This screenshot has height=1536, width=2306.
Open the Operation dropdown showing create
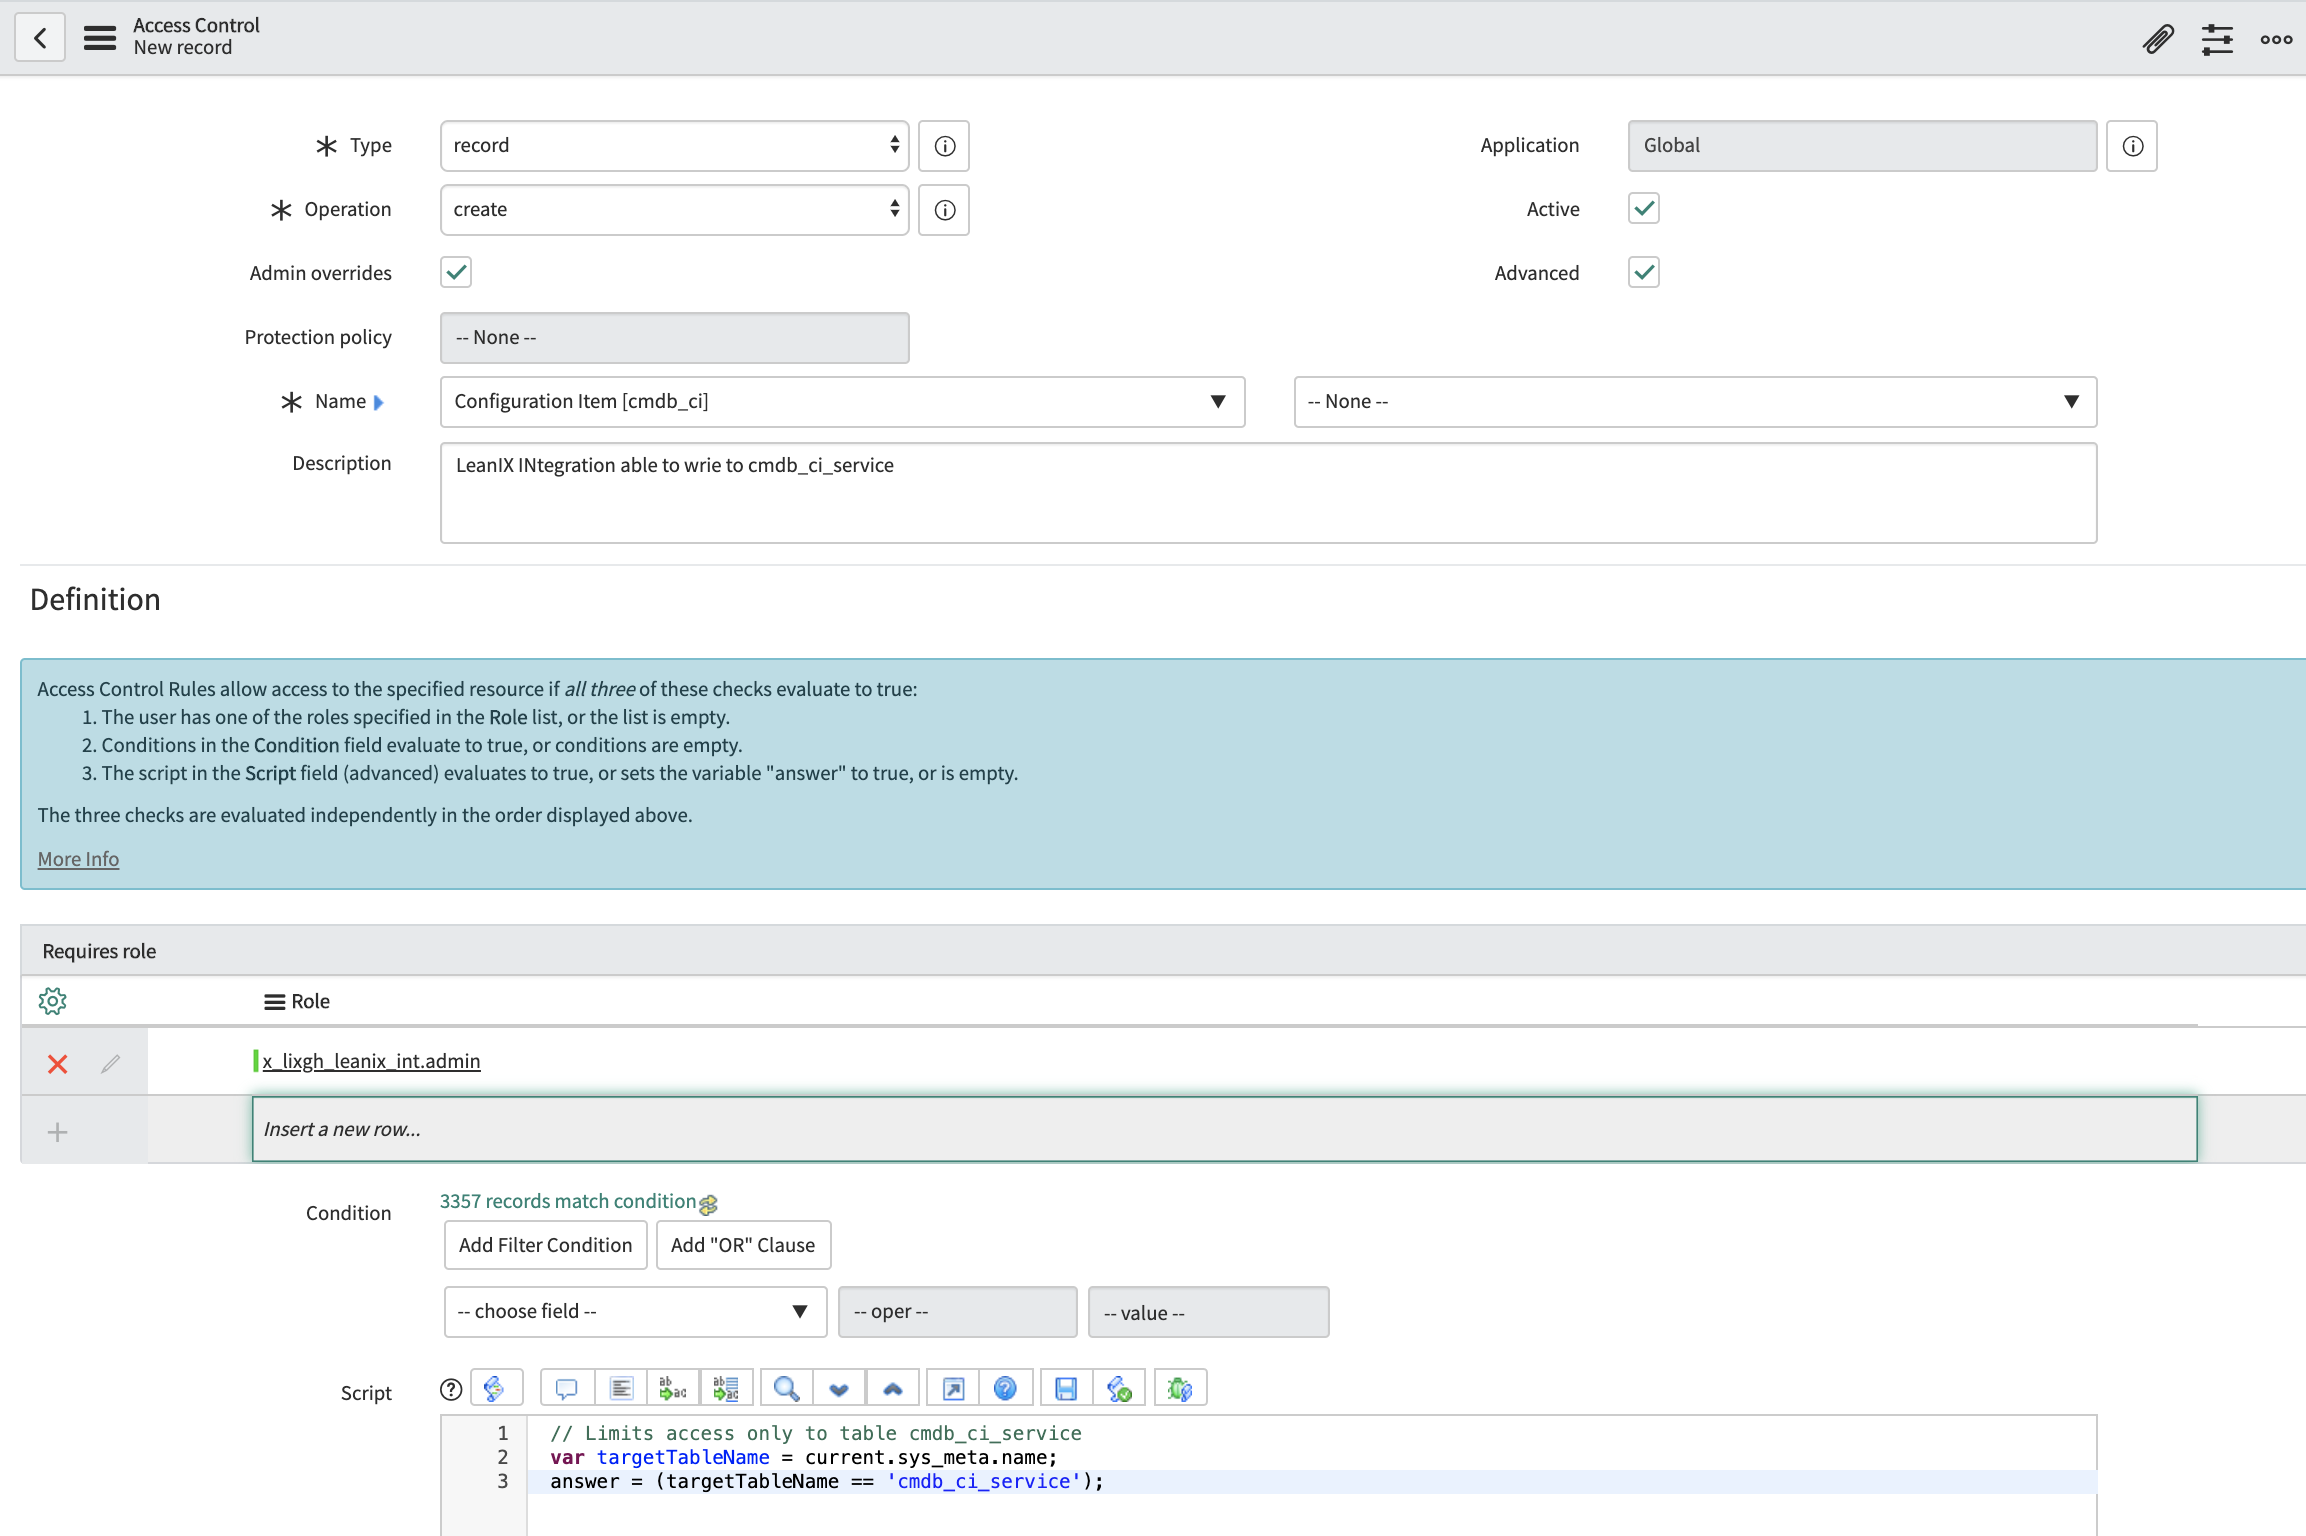674,210
